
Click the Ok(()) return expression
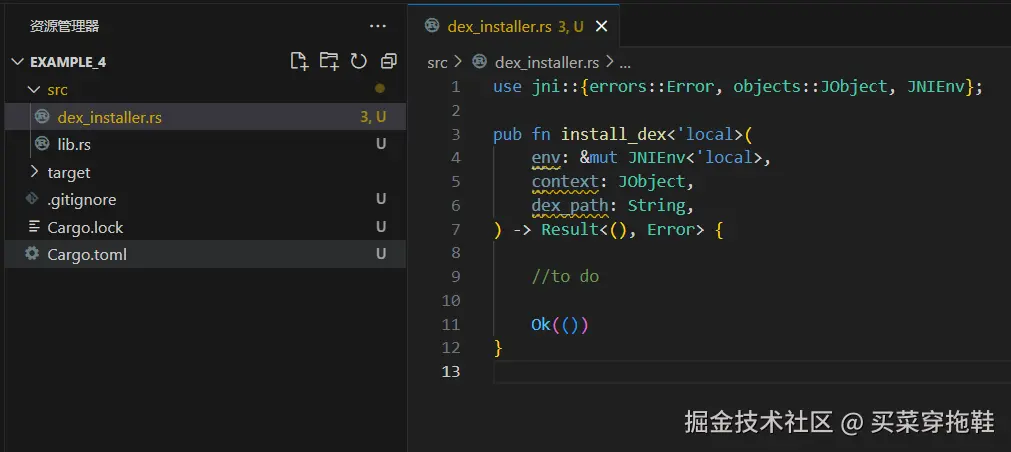point(560,324)
